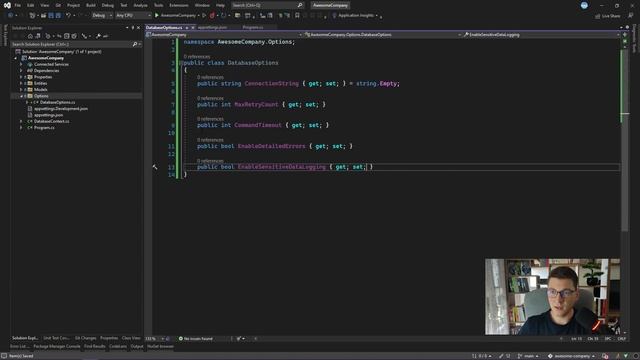Screen dimensions: 640x360
Task: Toggle Show All Files in Solution Explorer
Action: [x=74, y=36]
